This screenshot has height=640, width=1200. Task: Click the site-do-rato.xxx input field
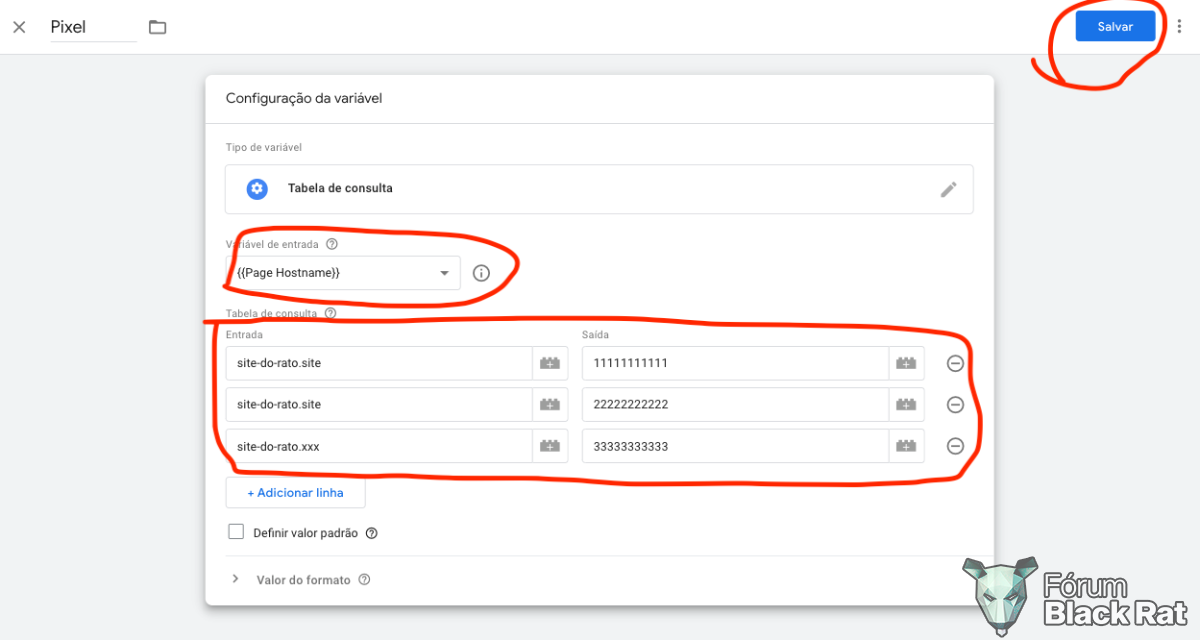click(x=379, y=446)
